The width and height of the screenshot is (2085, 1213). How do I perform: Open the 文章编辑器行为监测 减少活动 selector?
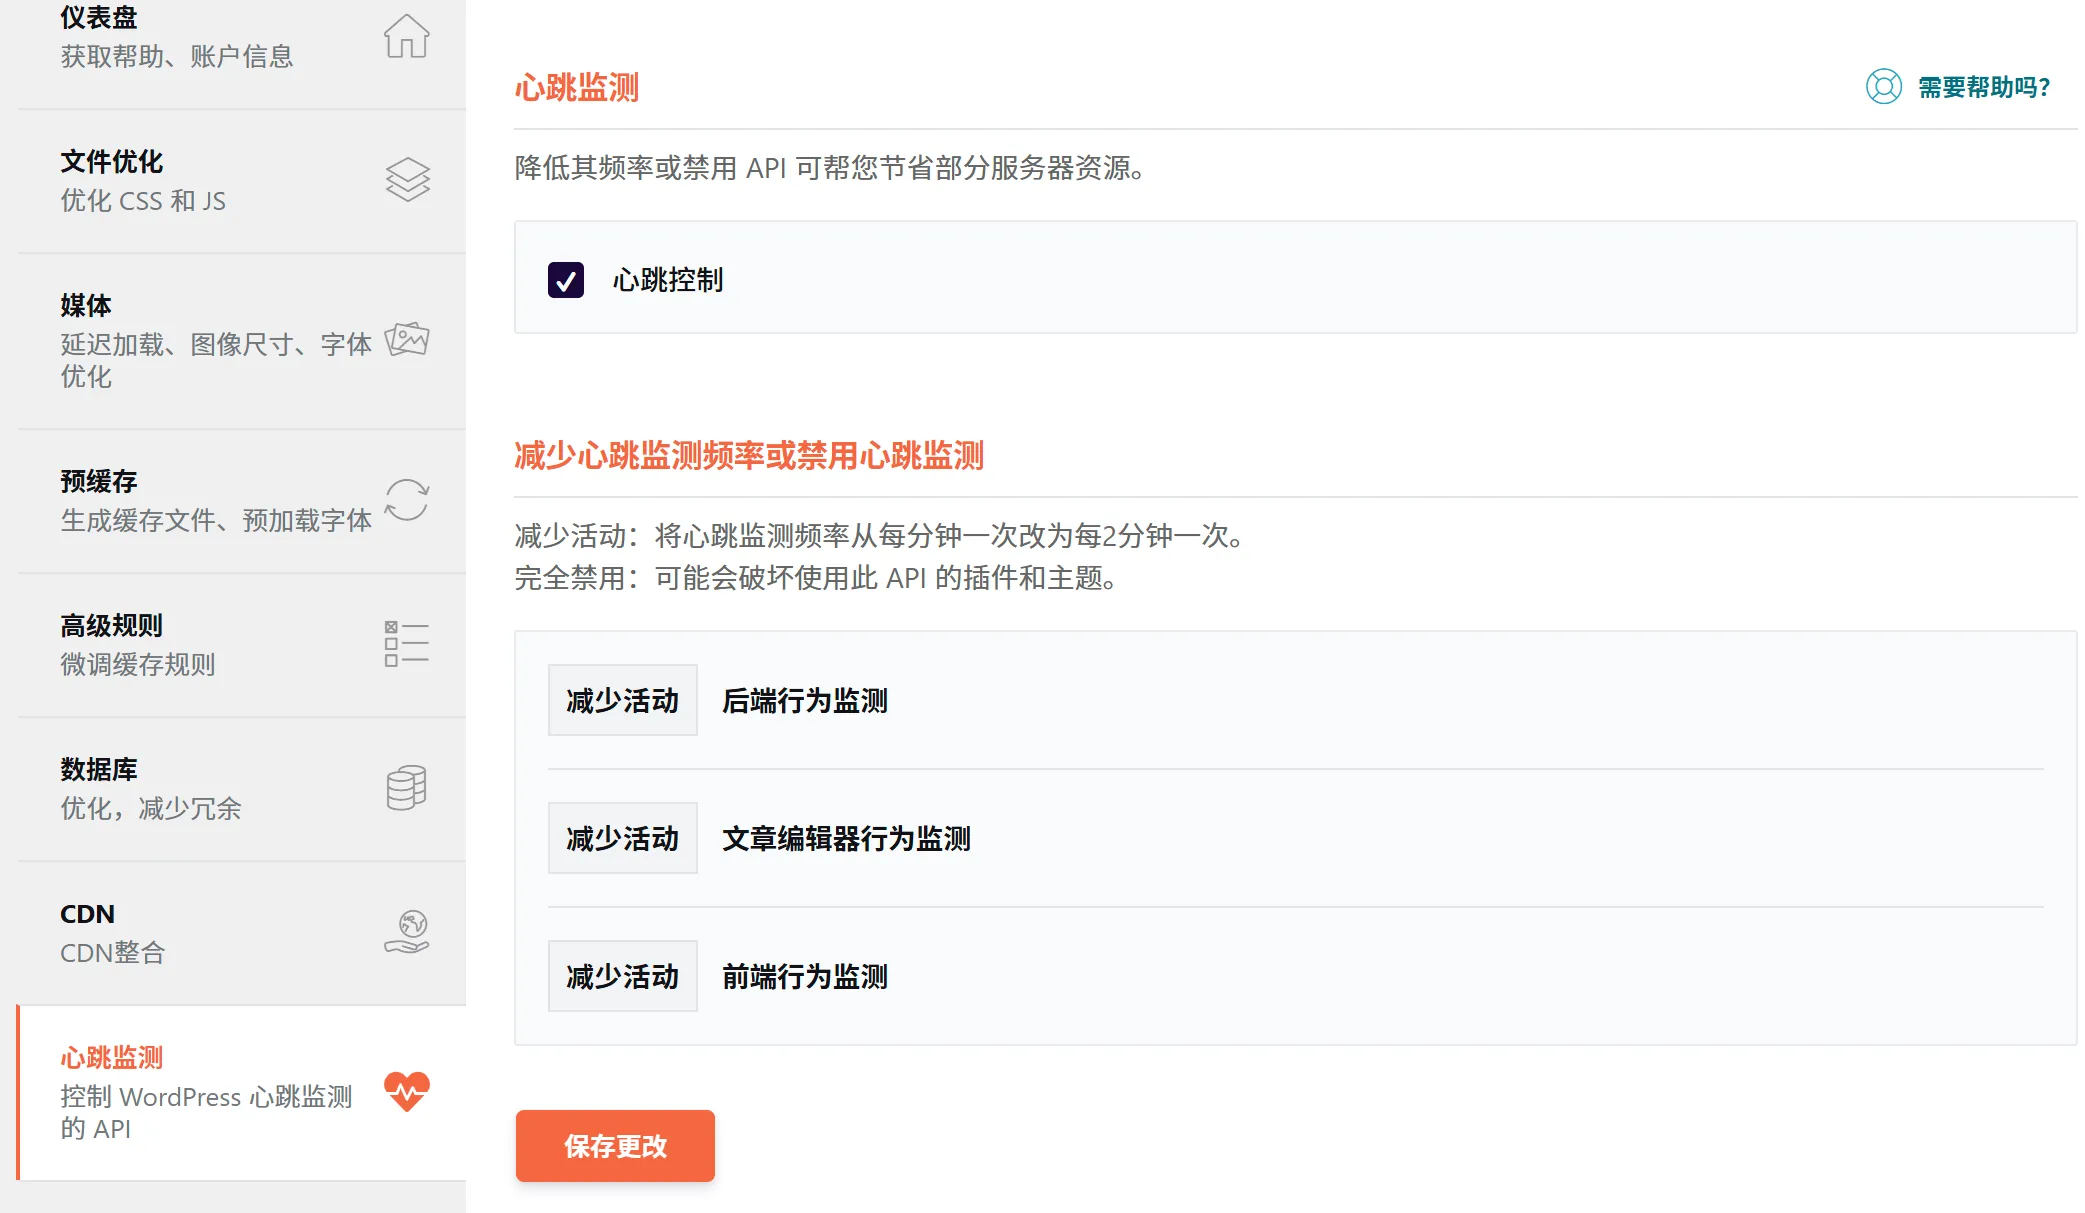pos(622,838)
